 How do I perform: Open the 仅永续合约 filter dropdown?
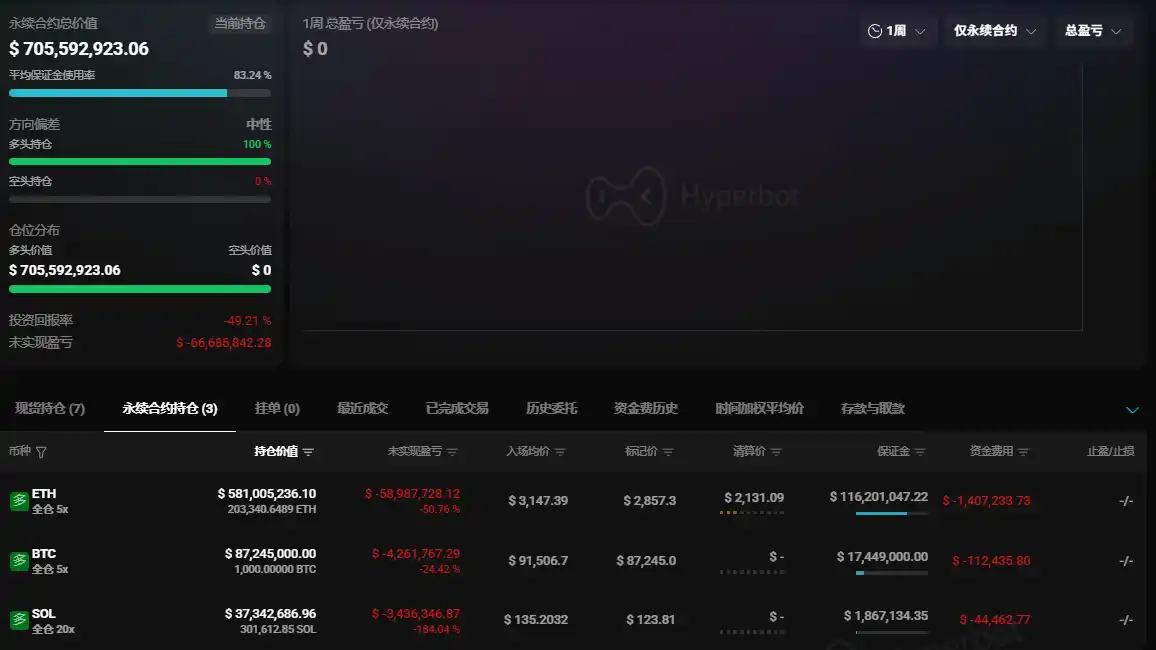995,31
